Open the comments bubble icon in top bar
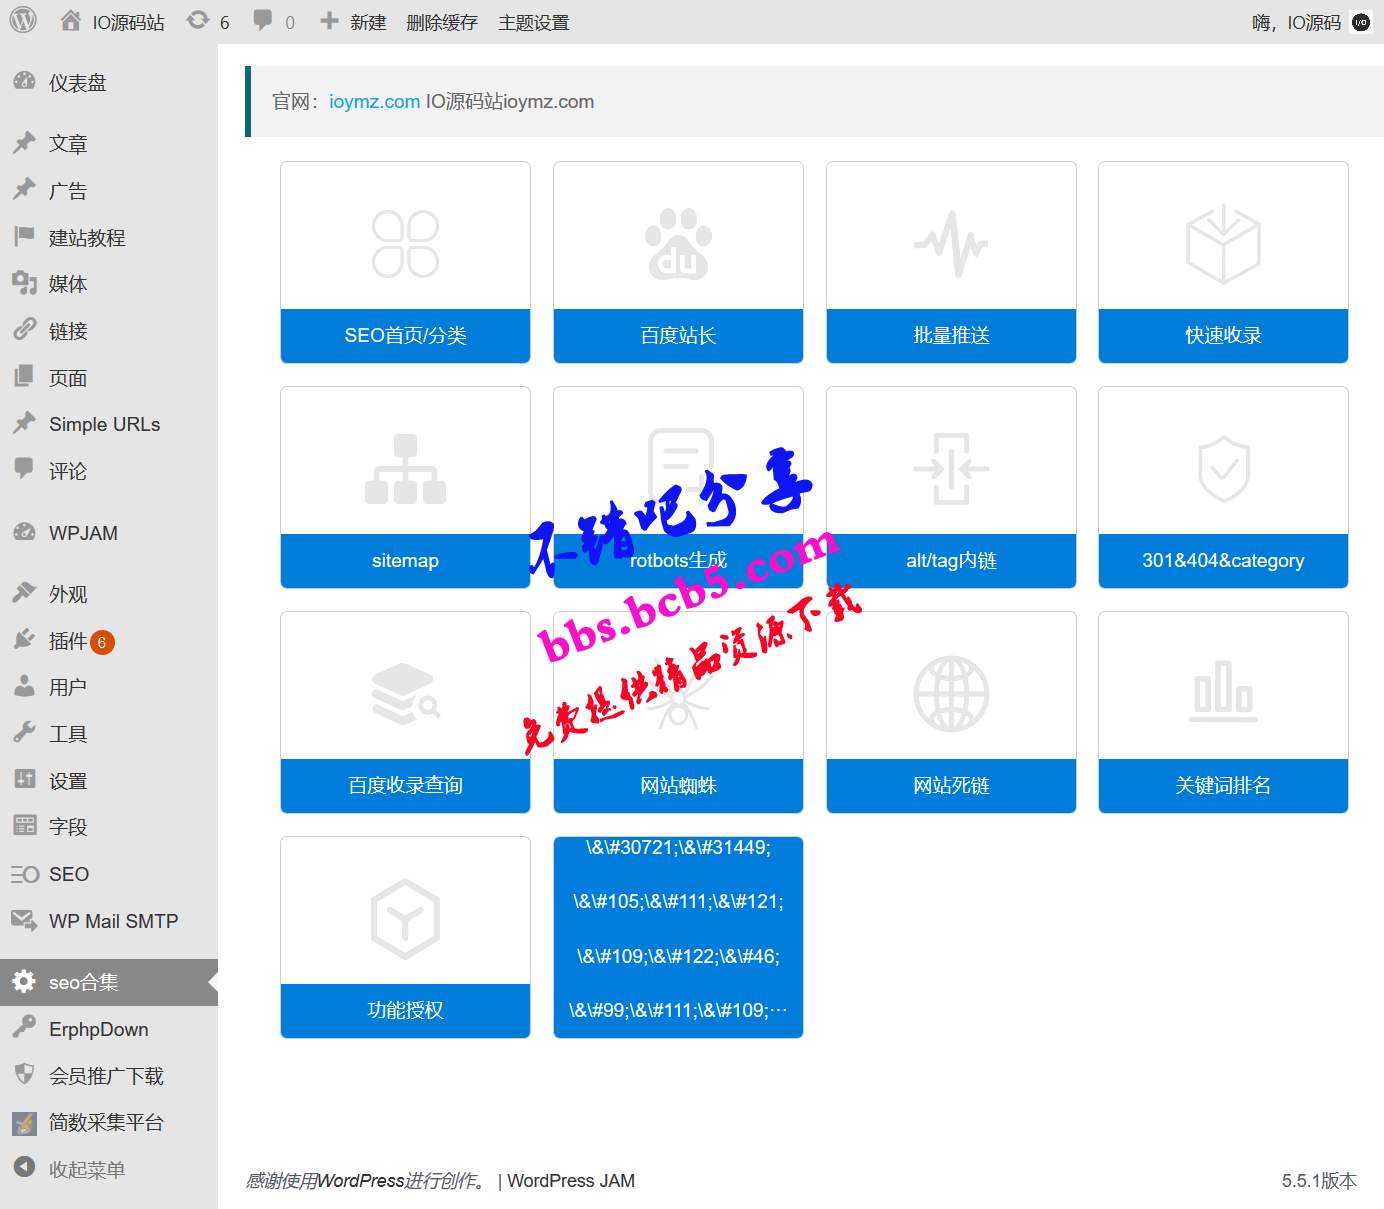Viewport: 1384px width, 1209px height. (263, 20)
